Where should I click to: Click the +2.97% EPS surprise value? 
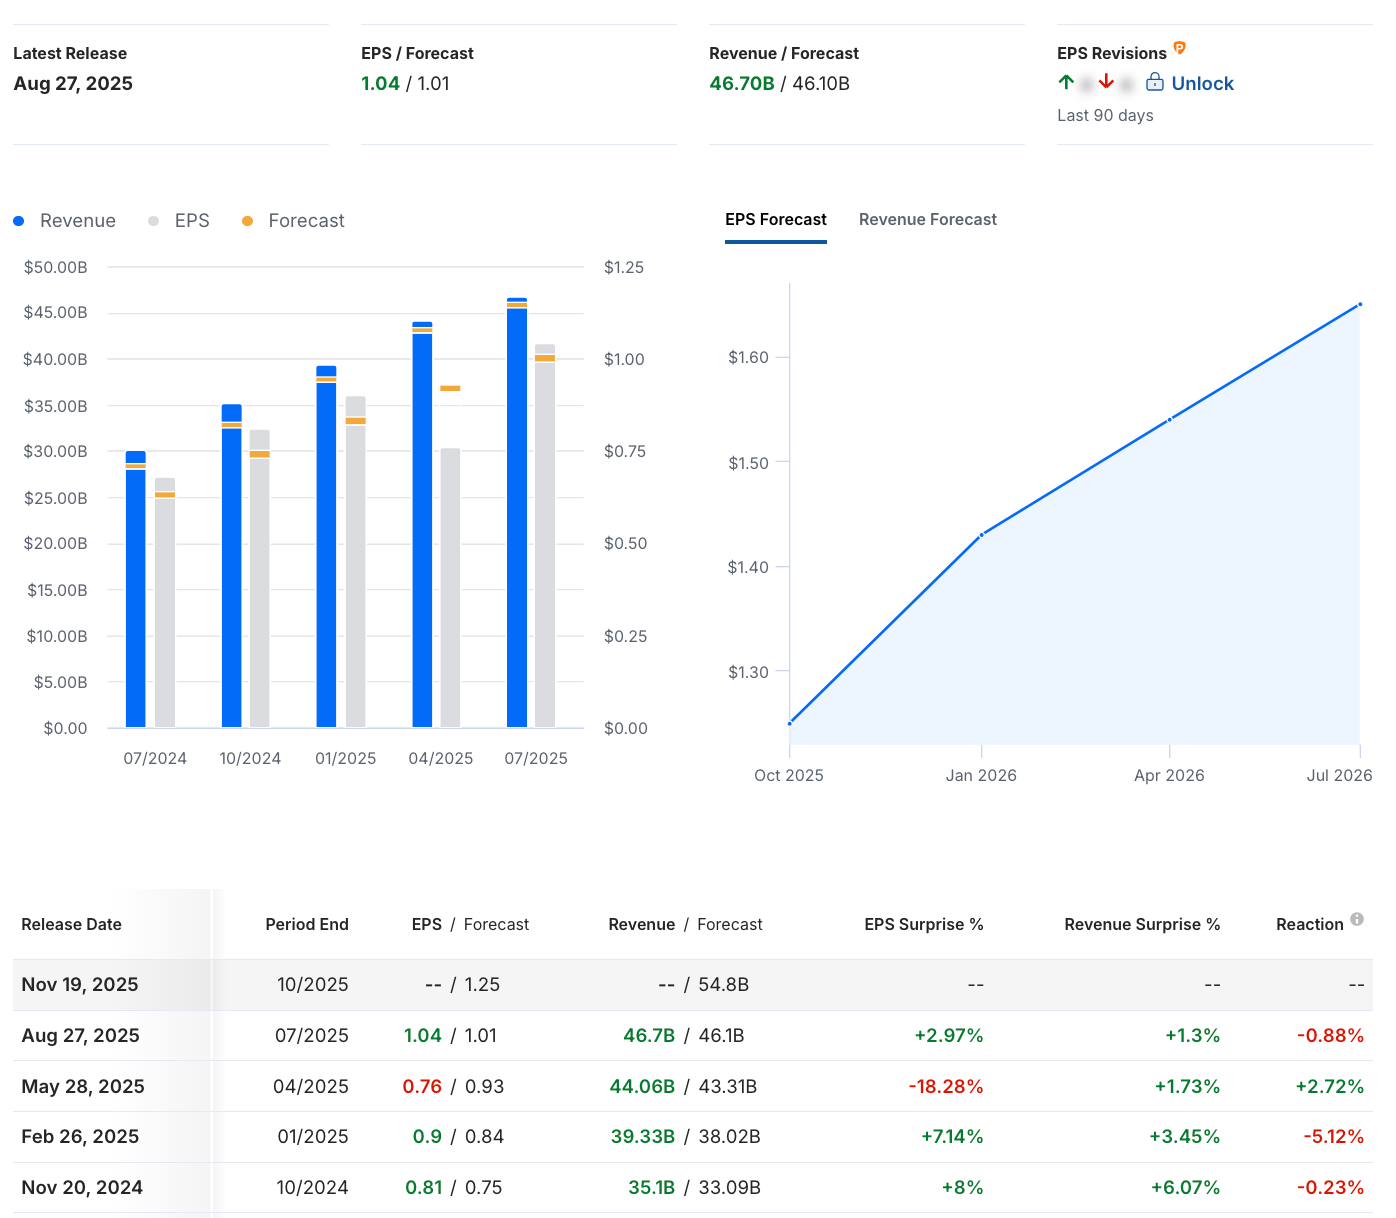coord(949,1036)
